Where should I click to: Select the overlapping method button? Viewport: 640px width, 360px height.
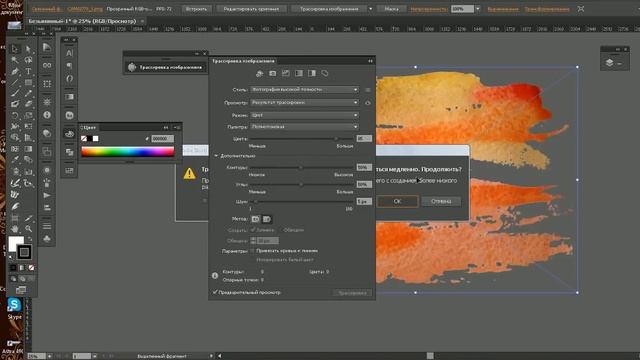click(x=267, y=219)
